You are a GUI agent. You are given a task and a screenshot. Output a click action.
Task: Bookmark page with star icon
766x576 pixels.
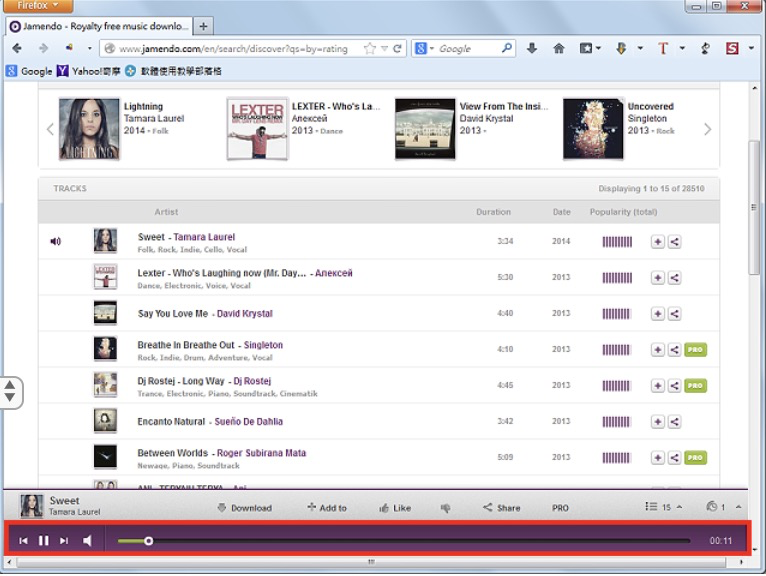tap(370, 48)
